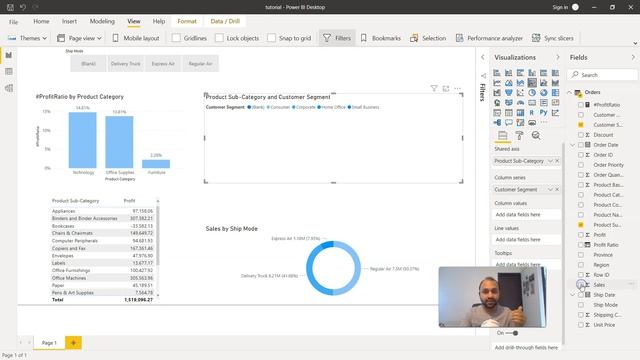Open the Page view dropdown
This screenshot has height=360, width=640.
point(79,38)
